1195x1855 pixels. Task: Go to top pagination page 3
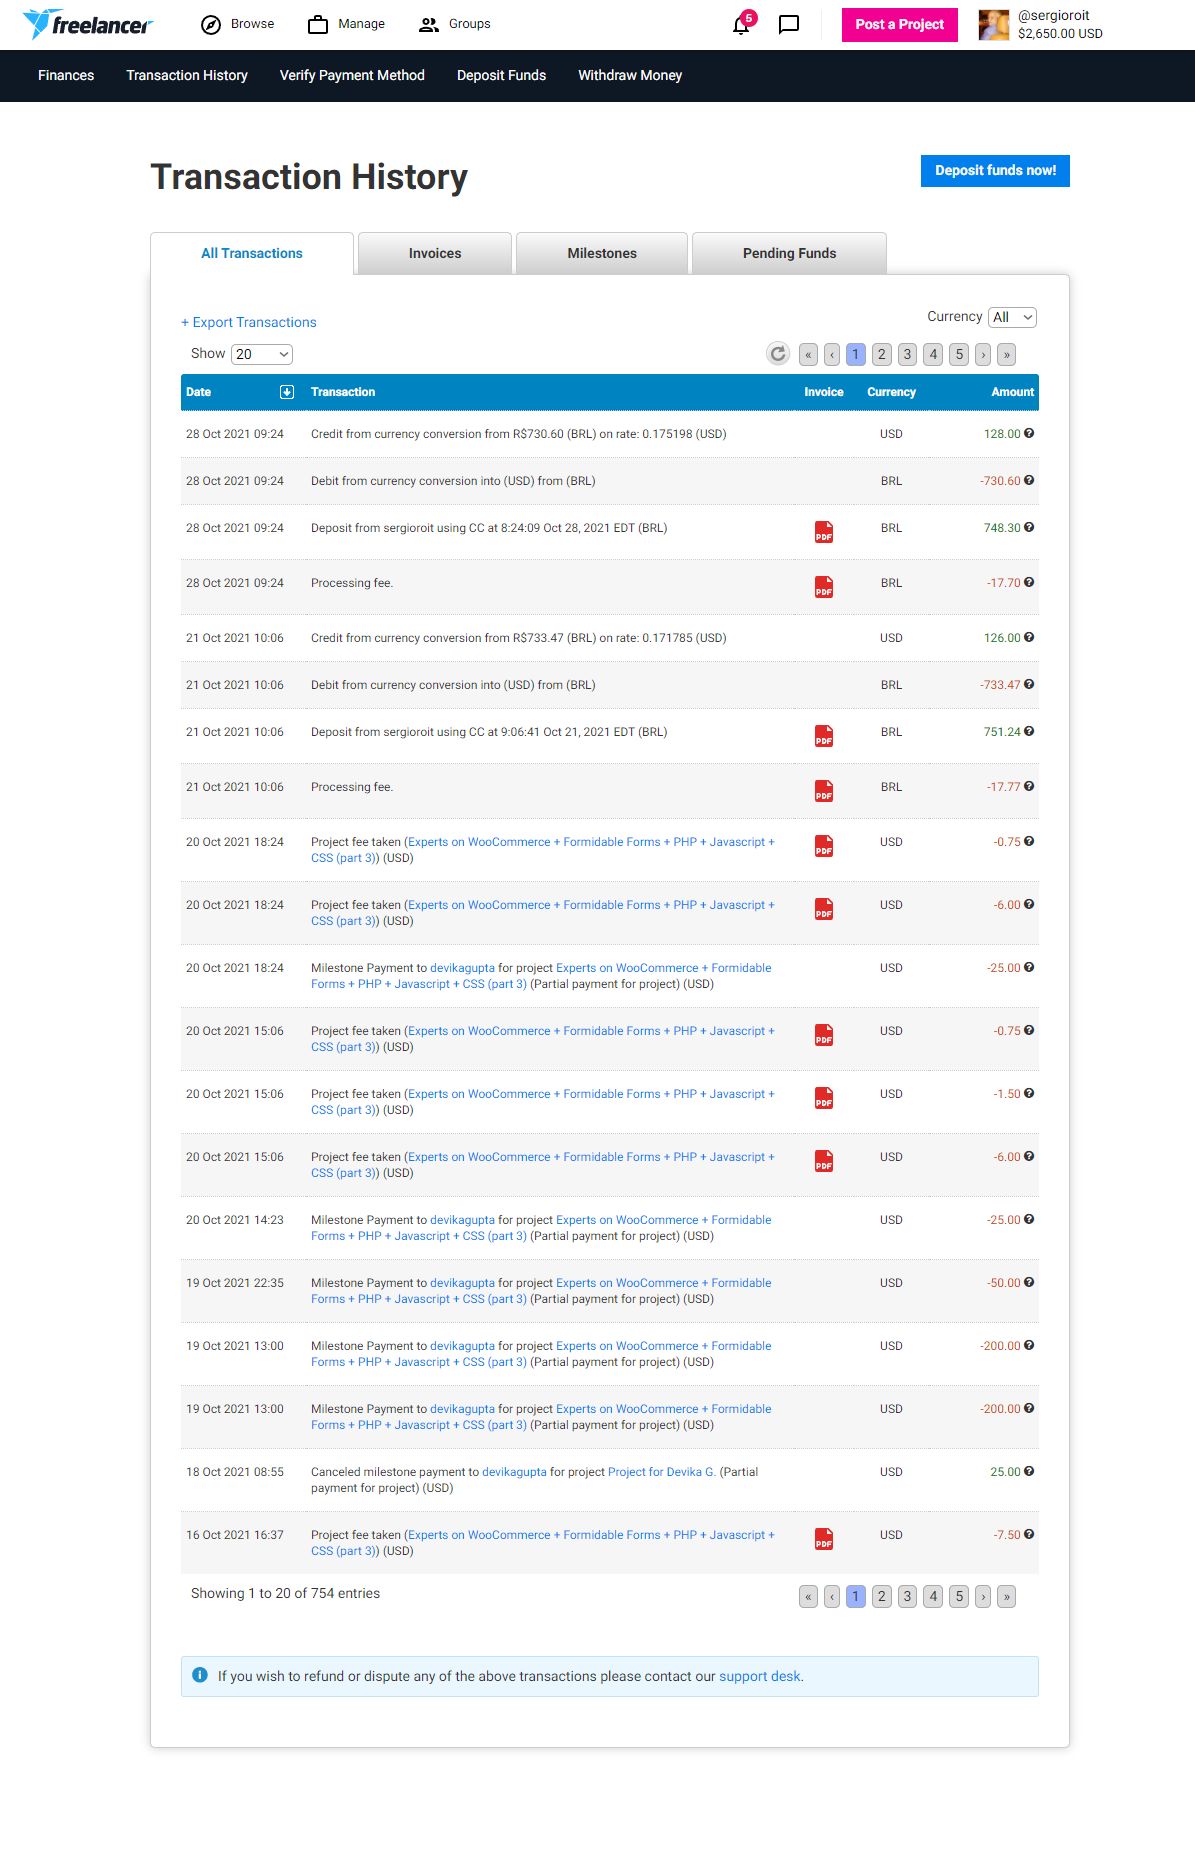pyautogui.click(x=907, y=354)
